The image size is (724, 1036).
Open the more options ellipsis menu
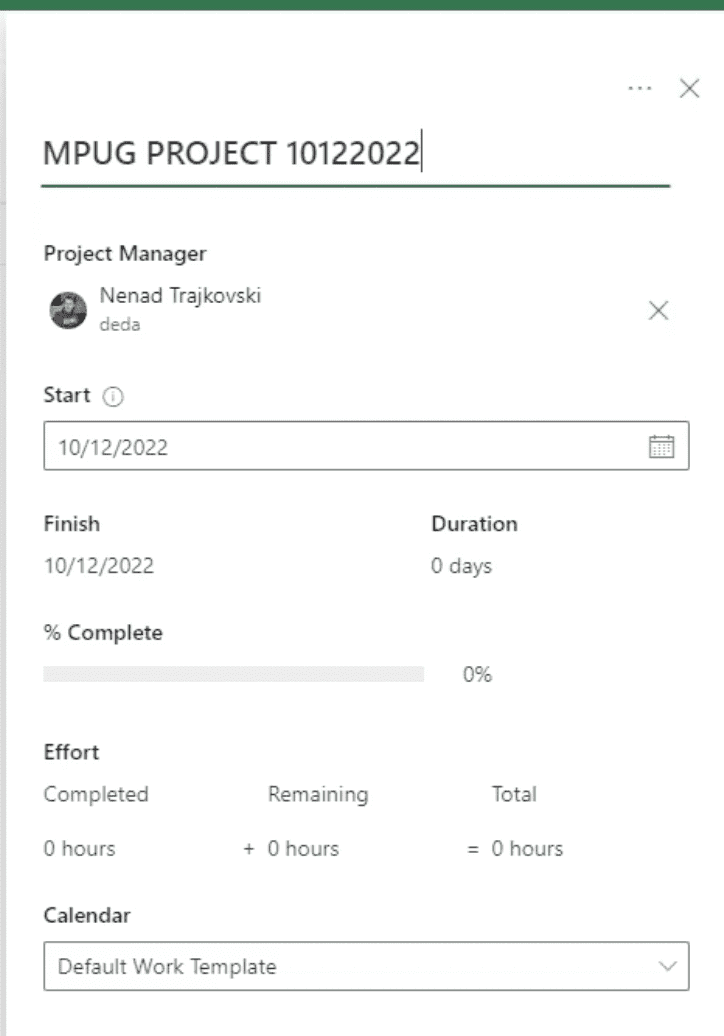click(639, 88)
